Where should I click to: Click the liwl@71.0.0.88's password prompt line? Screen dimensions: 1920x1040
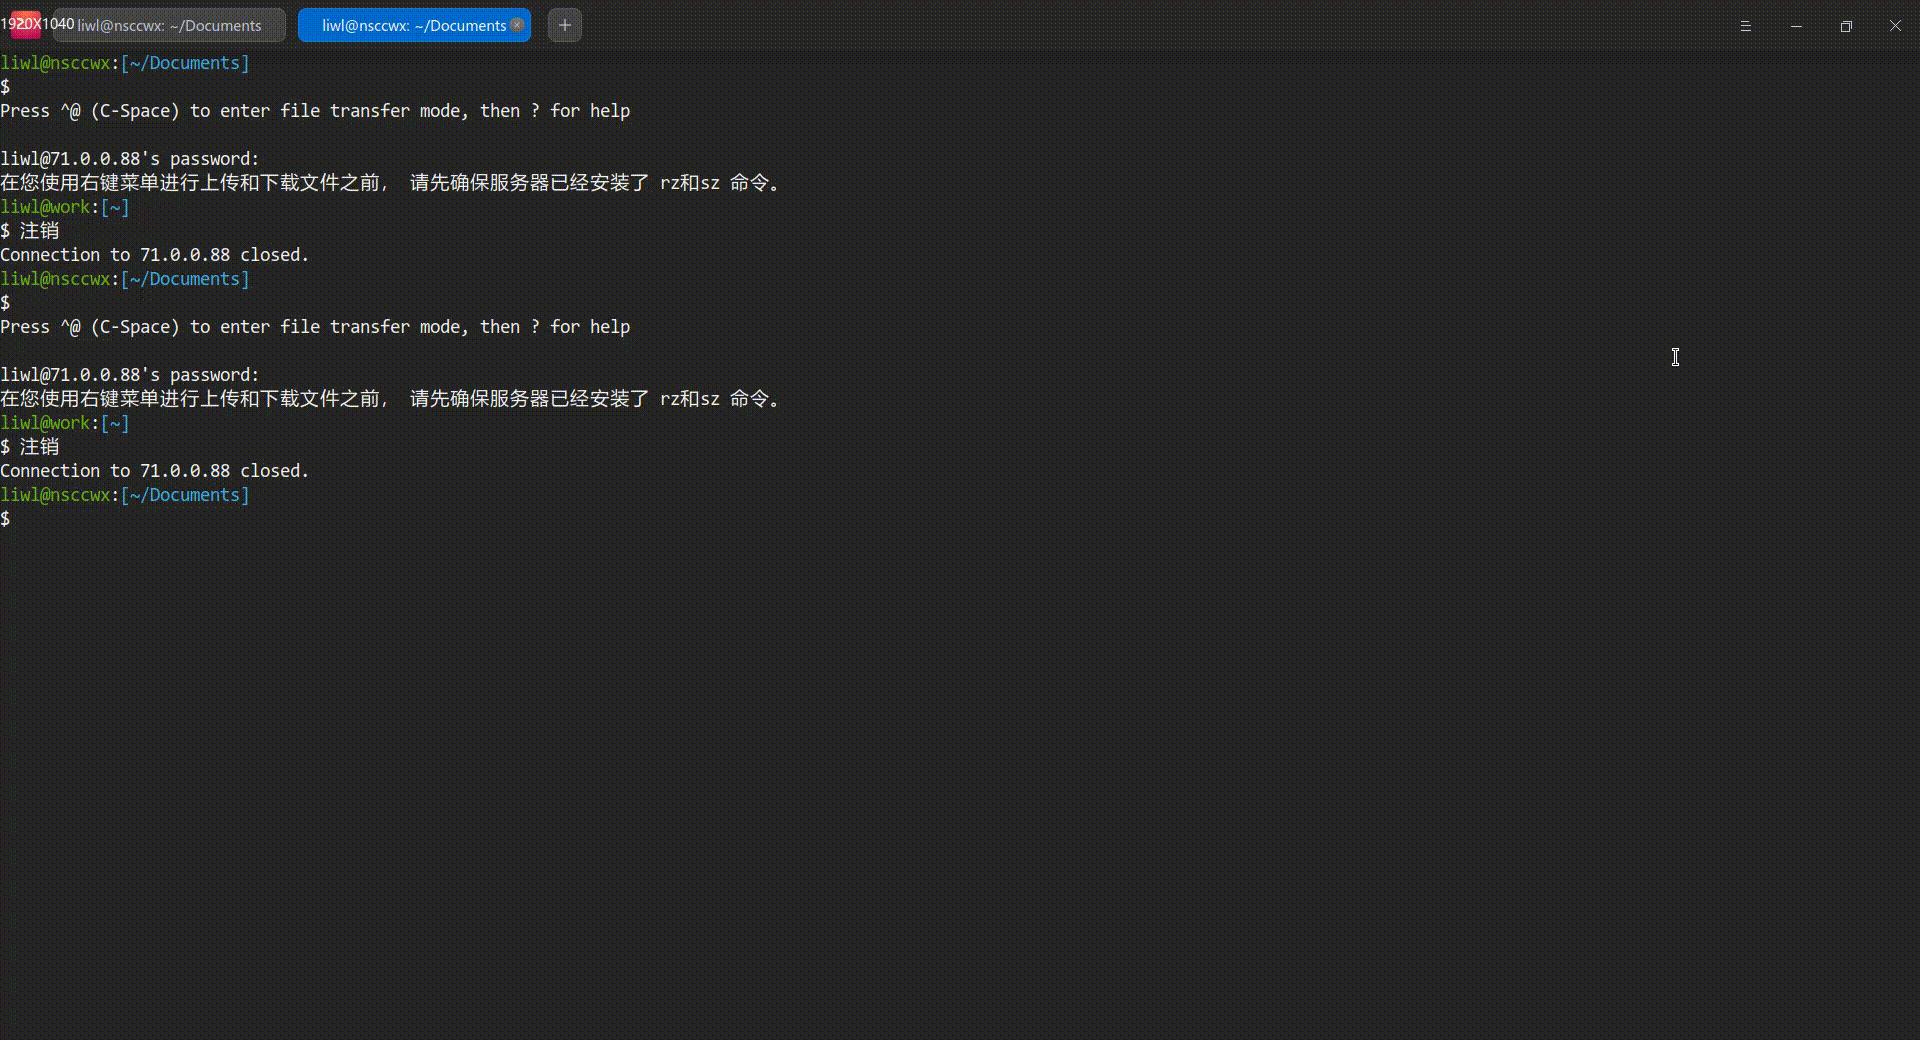[x=129, y=158]
